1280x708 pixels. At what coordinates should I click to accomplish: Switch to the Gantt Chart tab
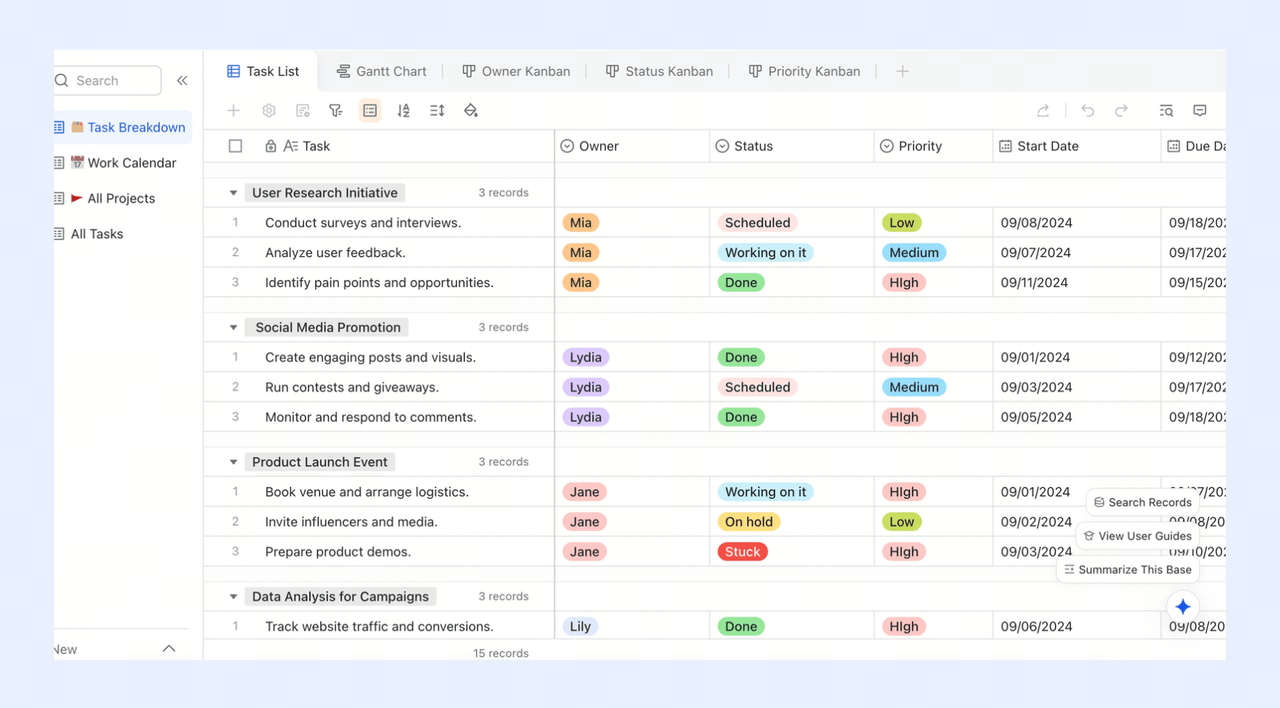pyautogui.click(x=381, y=71)
